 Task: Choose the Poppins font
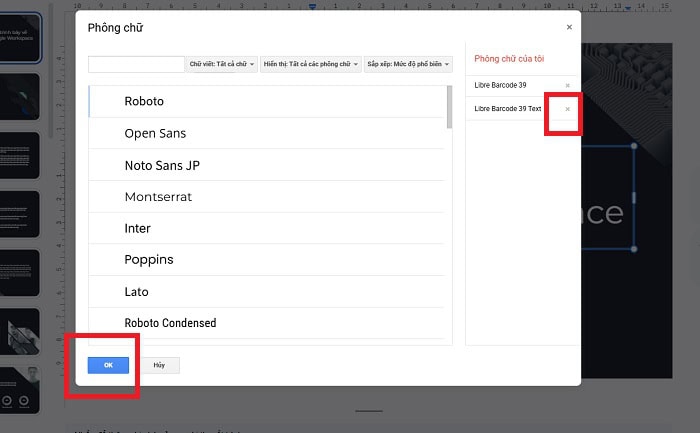149,260
